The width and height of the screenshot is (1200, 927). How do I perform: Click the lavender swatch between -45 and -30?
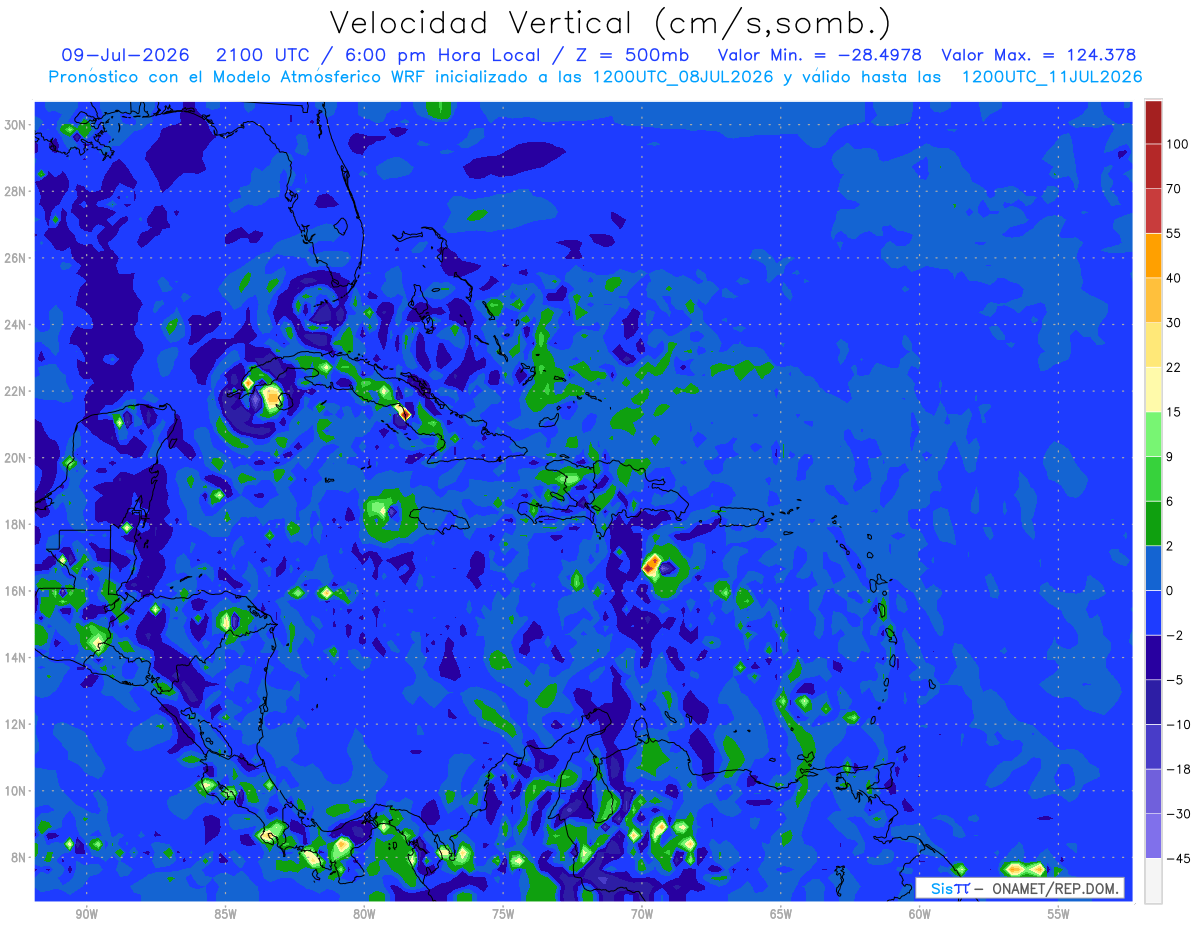pyautogui.click(x=1153, y=836)
